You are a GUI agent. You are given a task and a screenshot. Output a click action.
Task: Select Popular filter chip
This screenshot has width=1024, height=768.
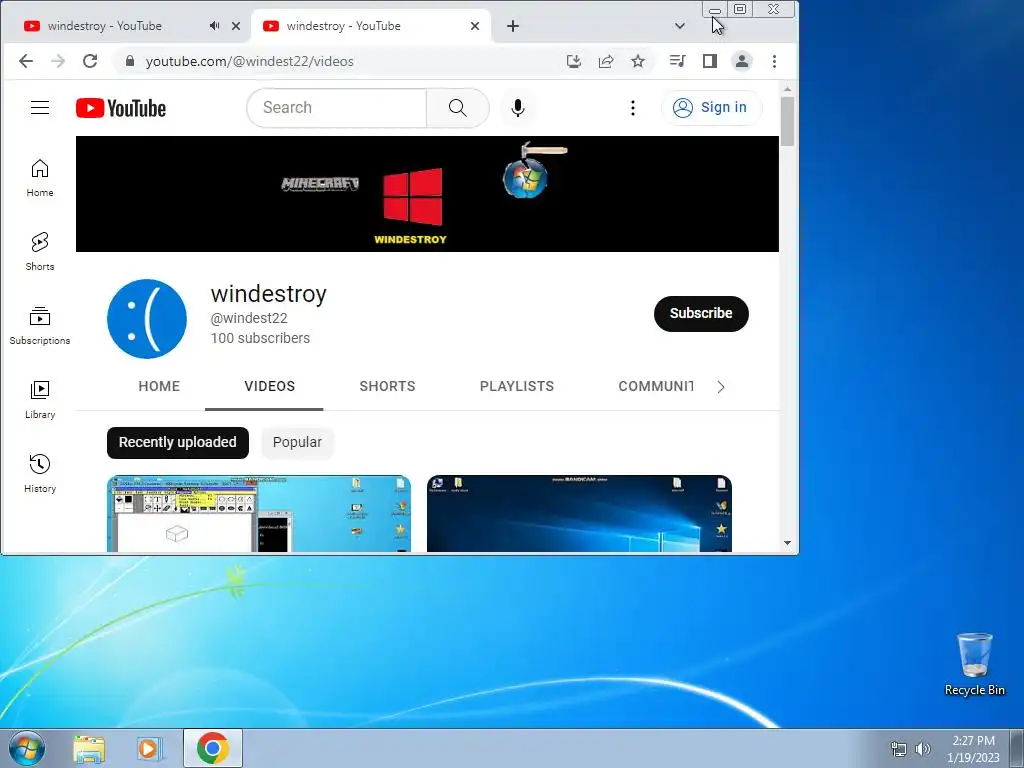(297, 443)
